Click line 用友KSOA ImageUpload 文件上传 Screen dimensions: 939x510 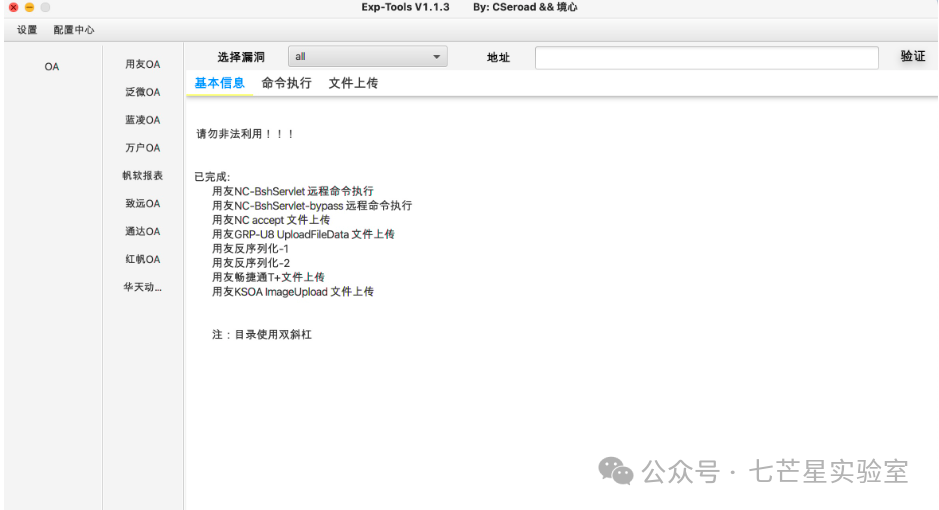pyautogui.click(x=293, y=292)
